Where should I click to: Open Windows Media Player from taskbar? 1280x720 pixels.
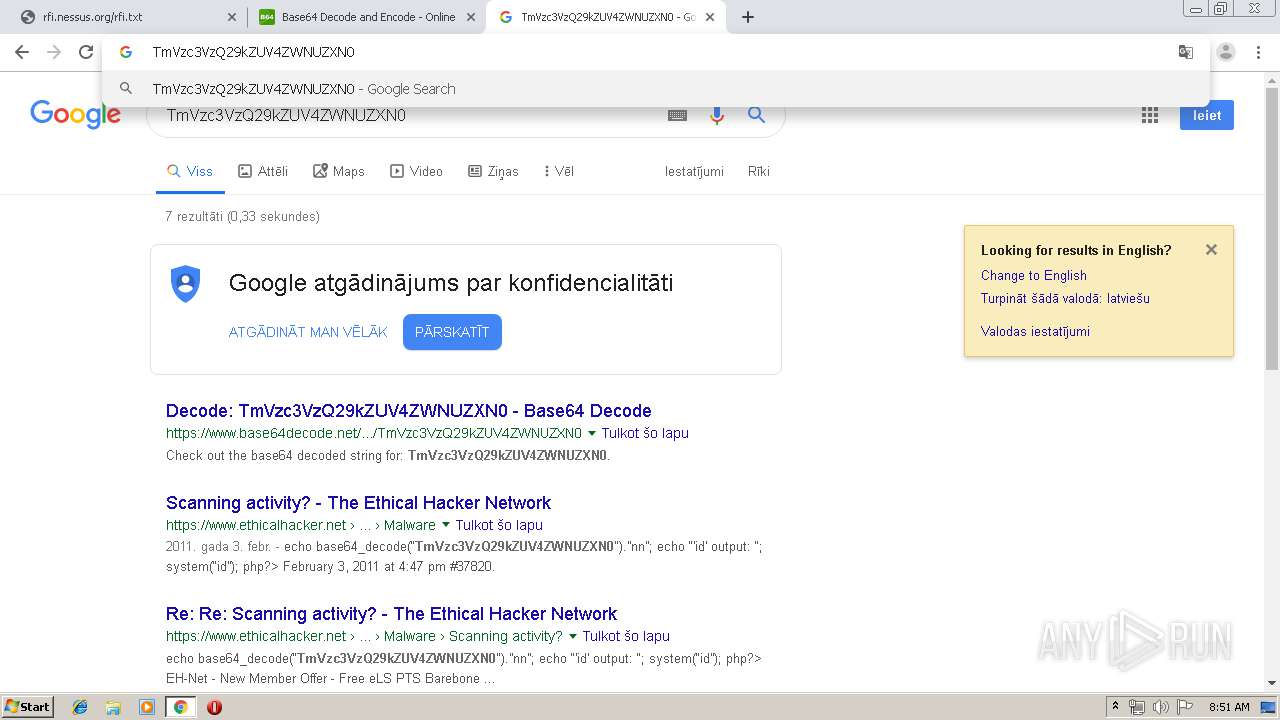[147, 707]
